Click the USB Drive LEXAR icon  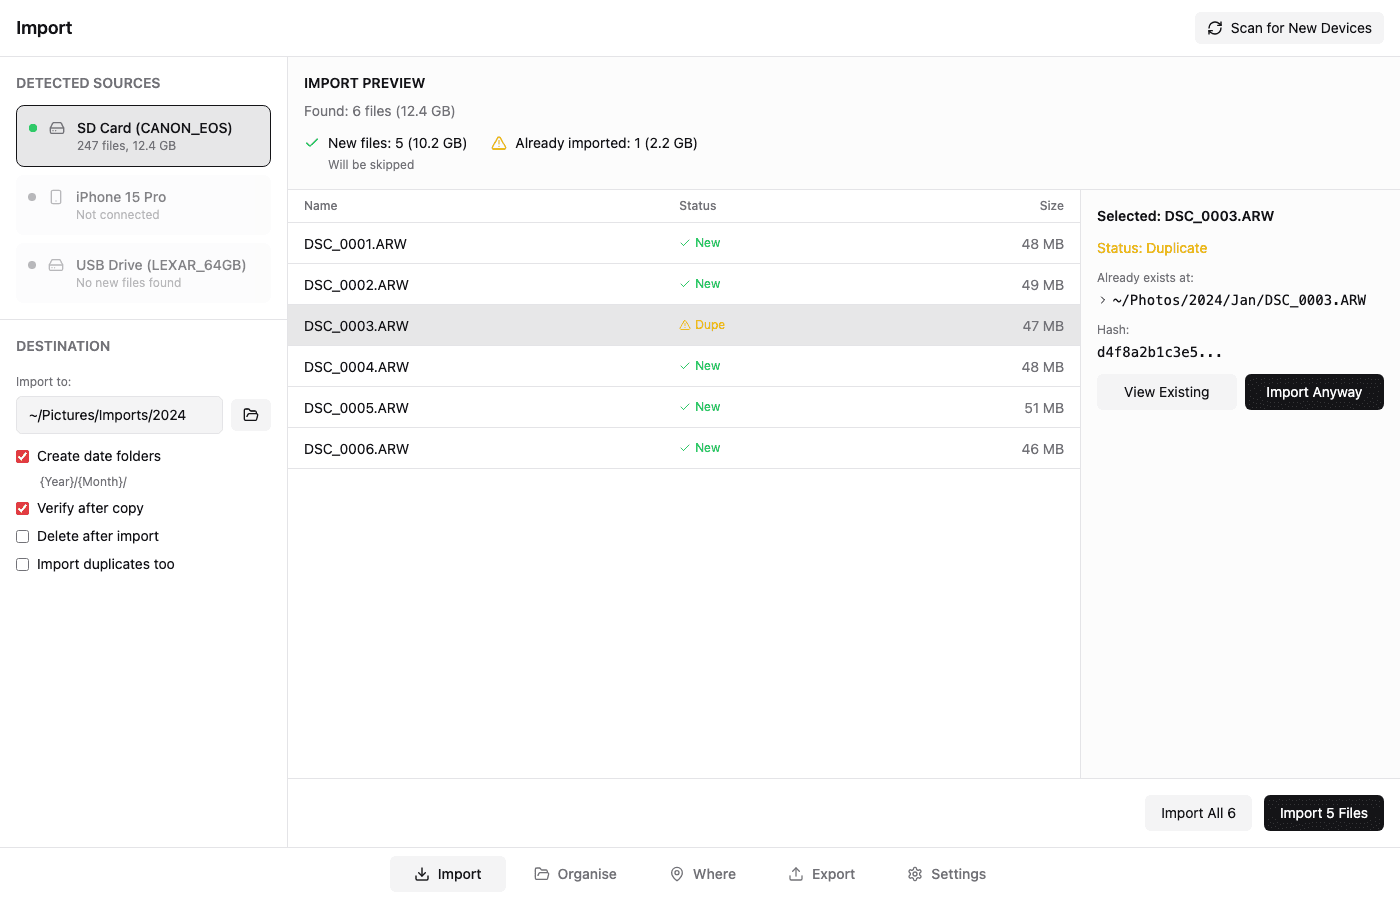(x=55, y=265)
